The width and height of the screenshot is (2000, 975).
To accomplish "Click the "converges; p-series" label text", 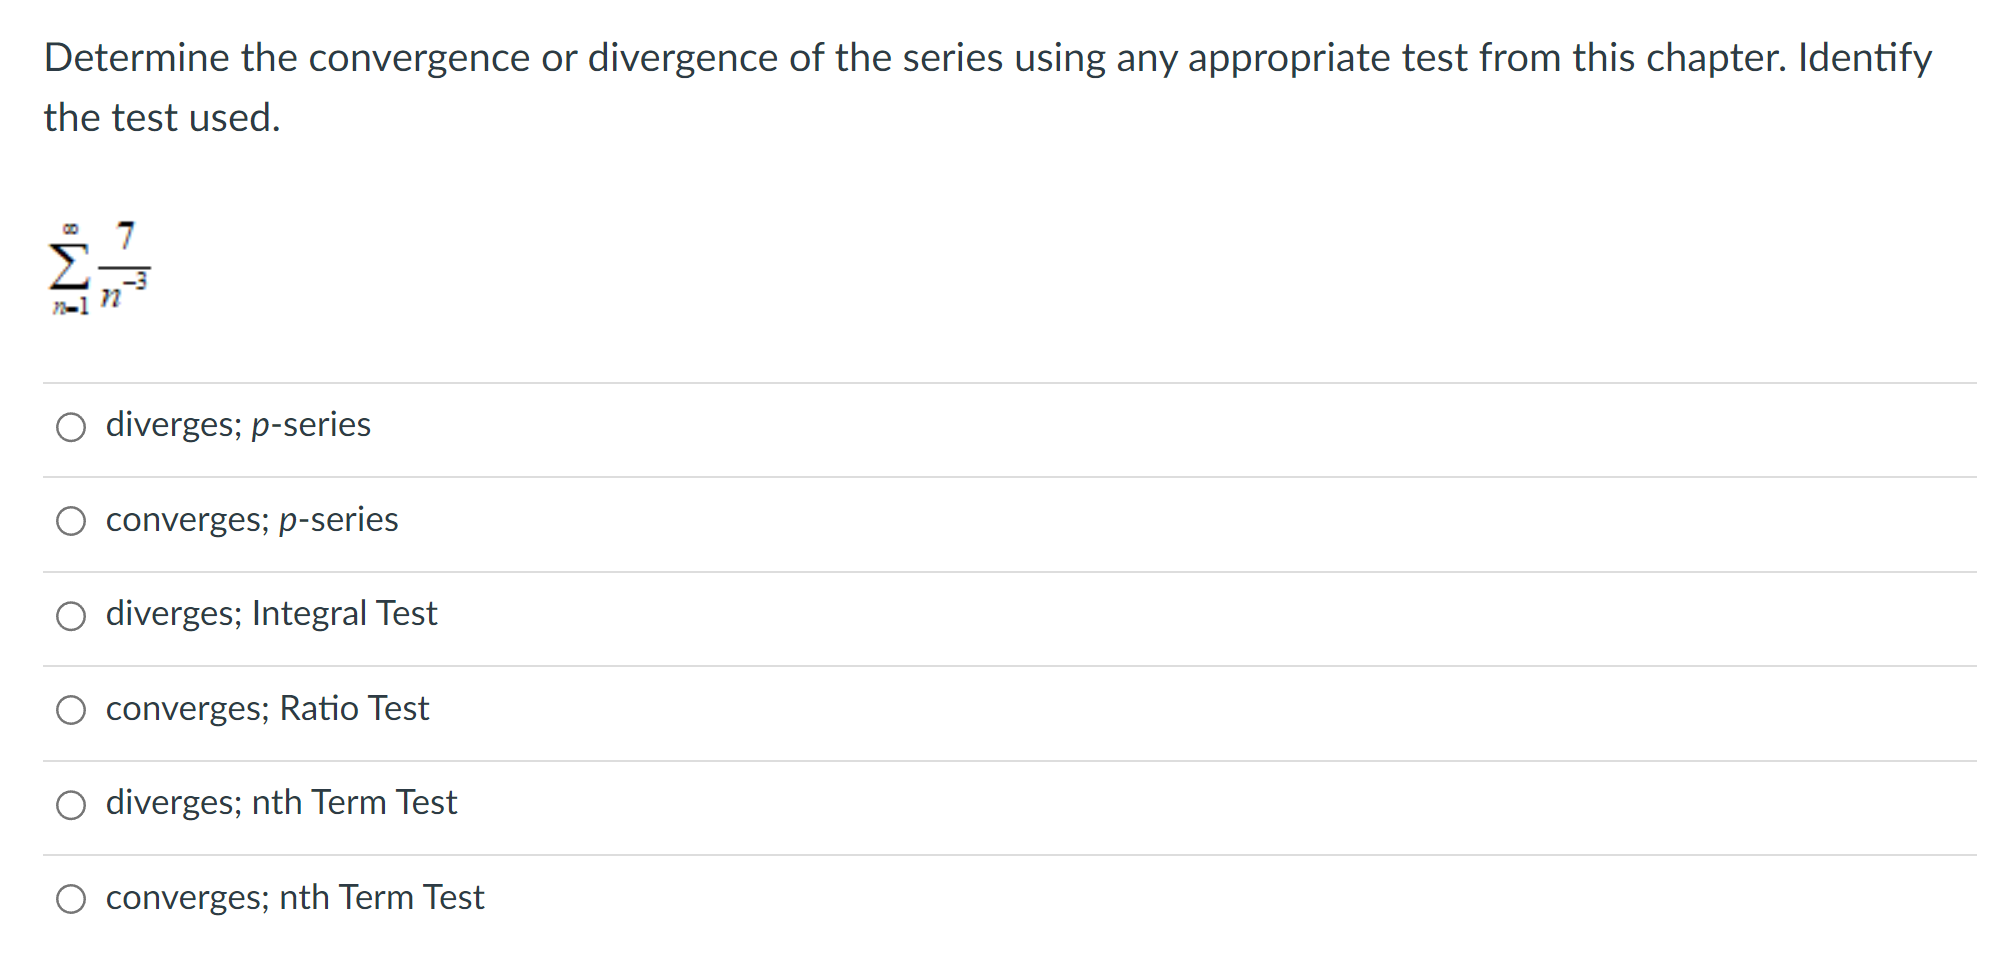I will click(x=251, y=519).
